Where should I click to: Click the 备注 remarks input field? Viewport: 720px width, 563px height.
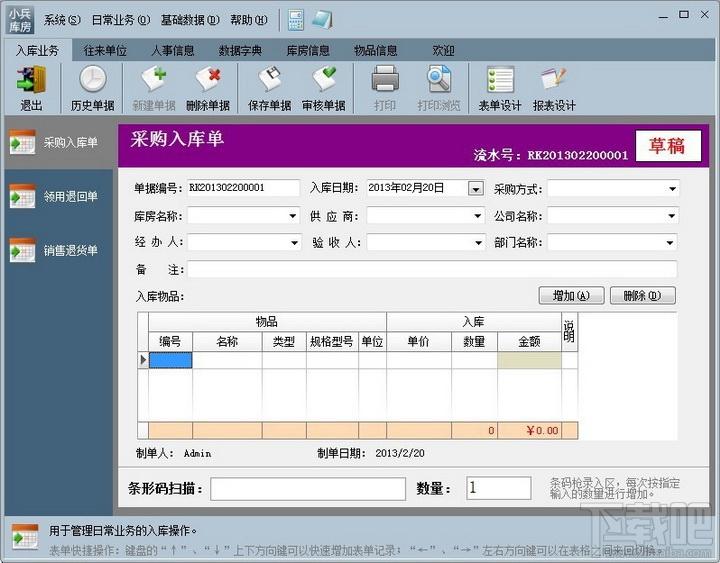pos(432,270)
